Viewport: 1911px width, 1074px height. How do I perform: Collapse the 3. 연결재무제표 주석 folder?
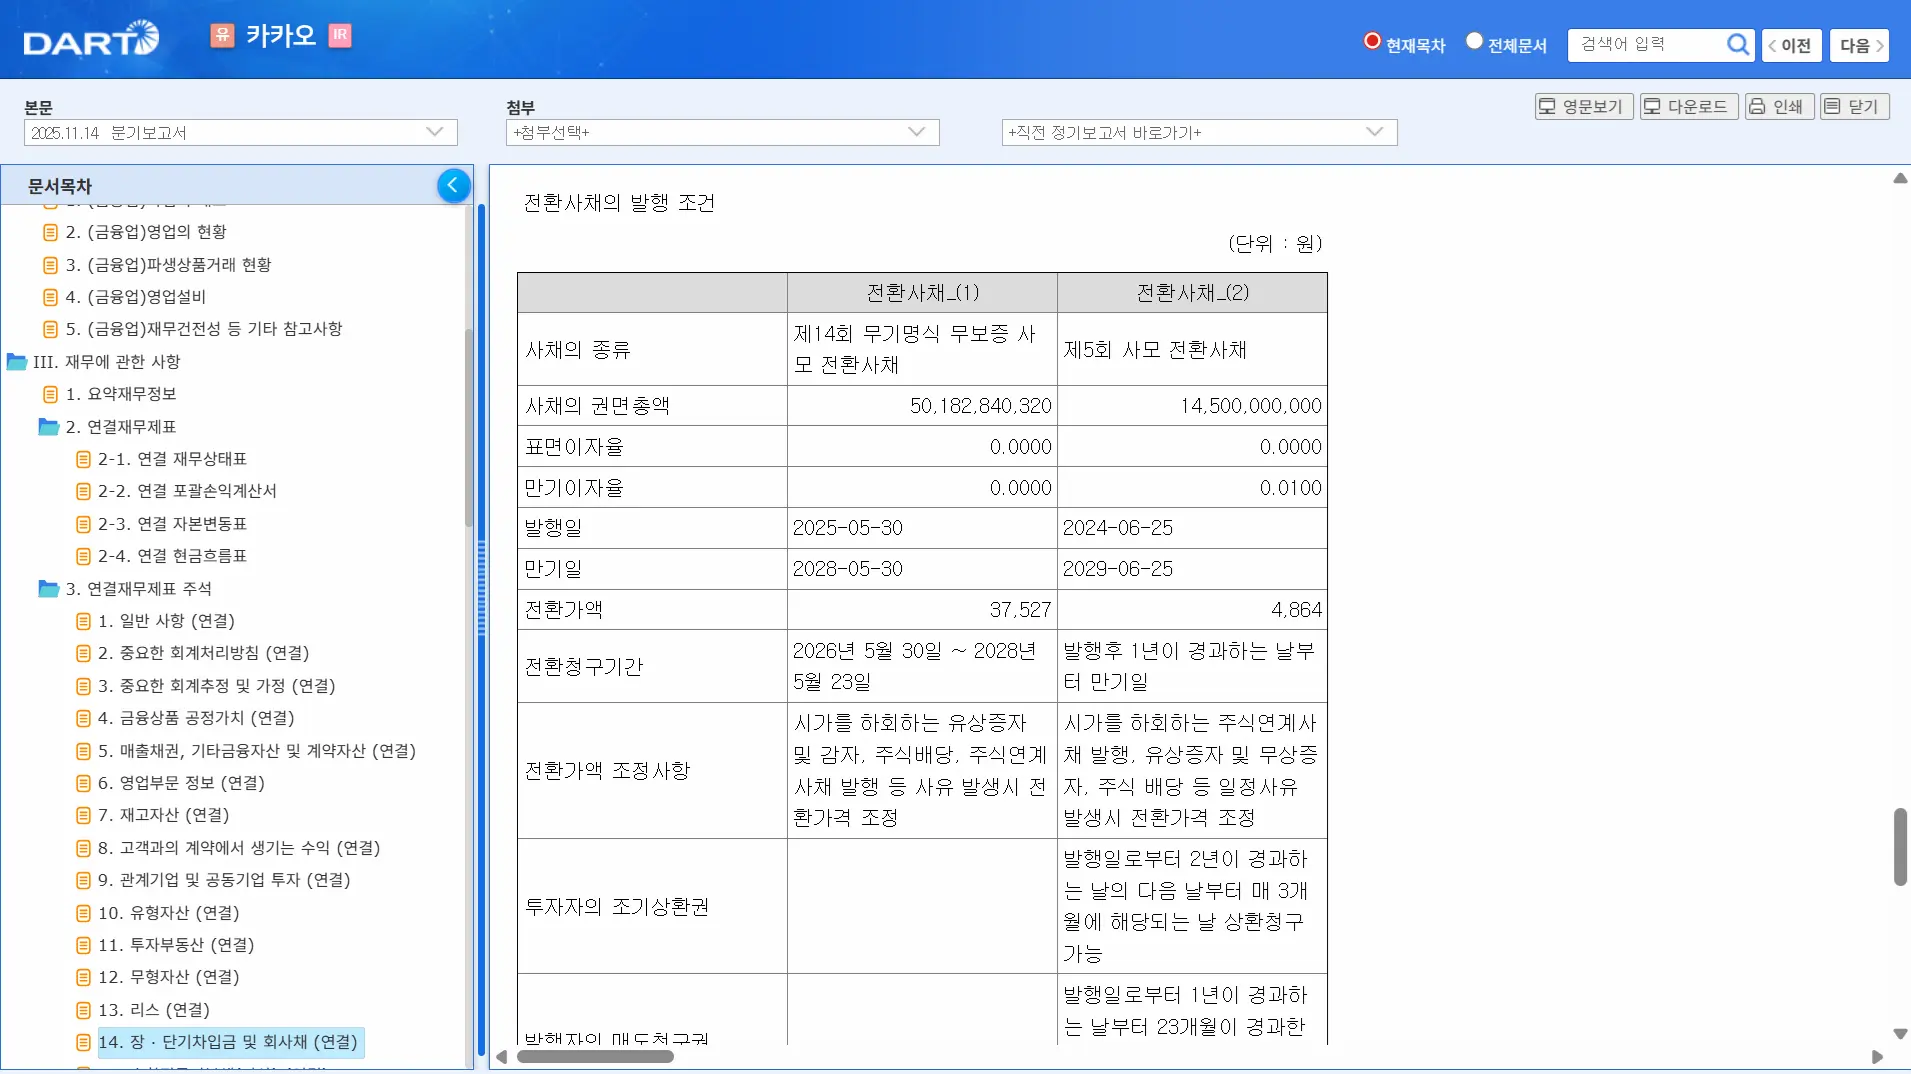coord(50,588)
